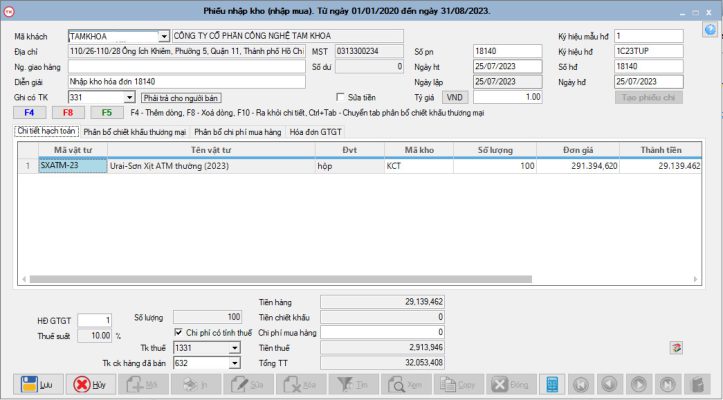Go to previous record navigation button
The image size is (723, 400).
pos(610,384)
